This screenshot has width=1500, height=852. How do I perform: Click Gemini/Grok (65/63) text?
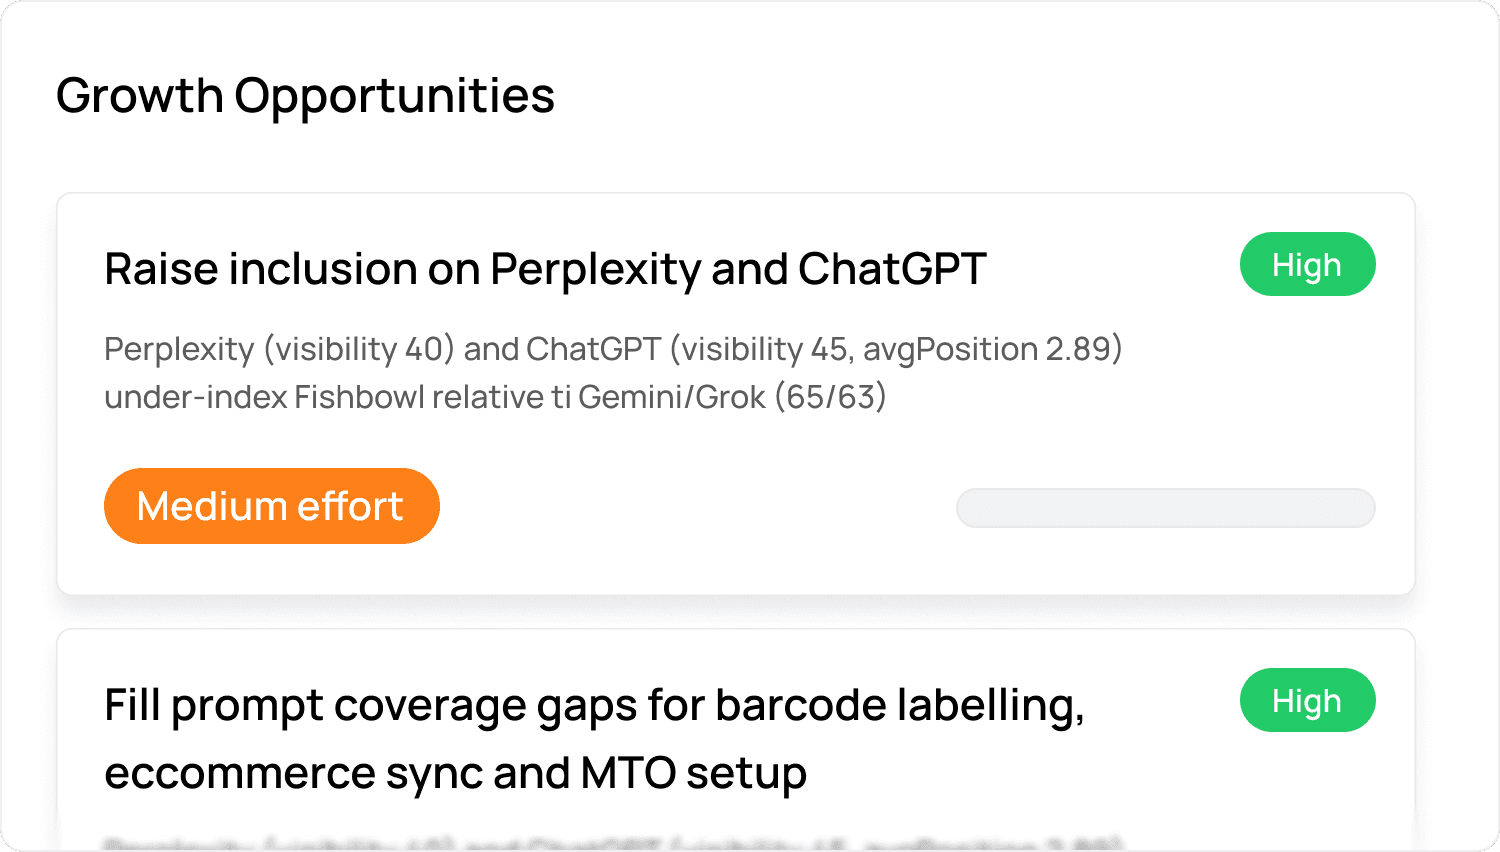click(x=732, y=397)
